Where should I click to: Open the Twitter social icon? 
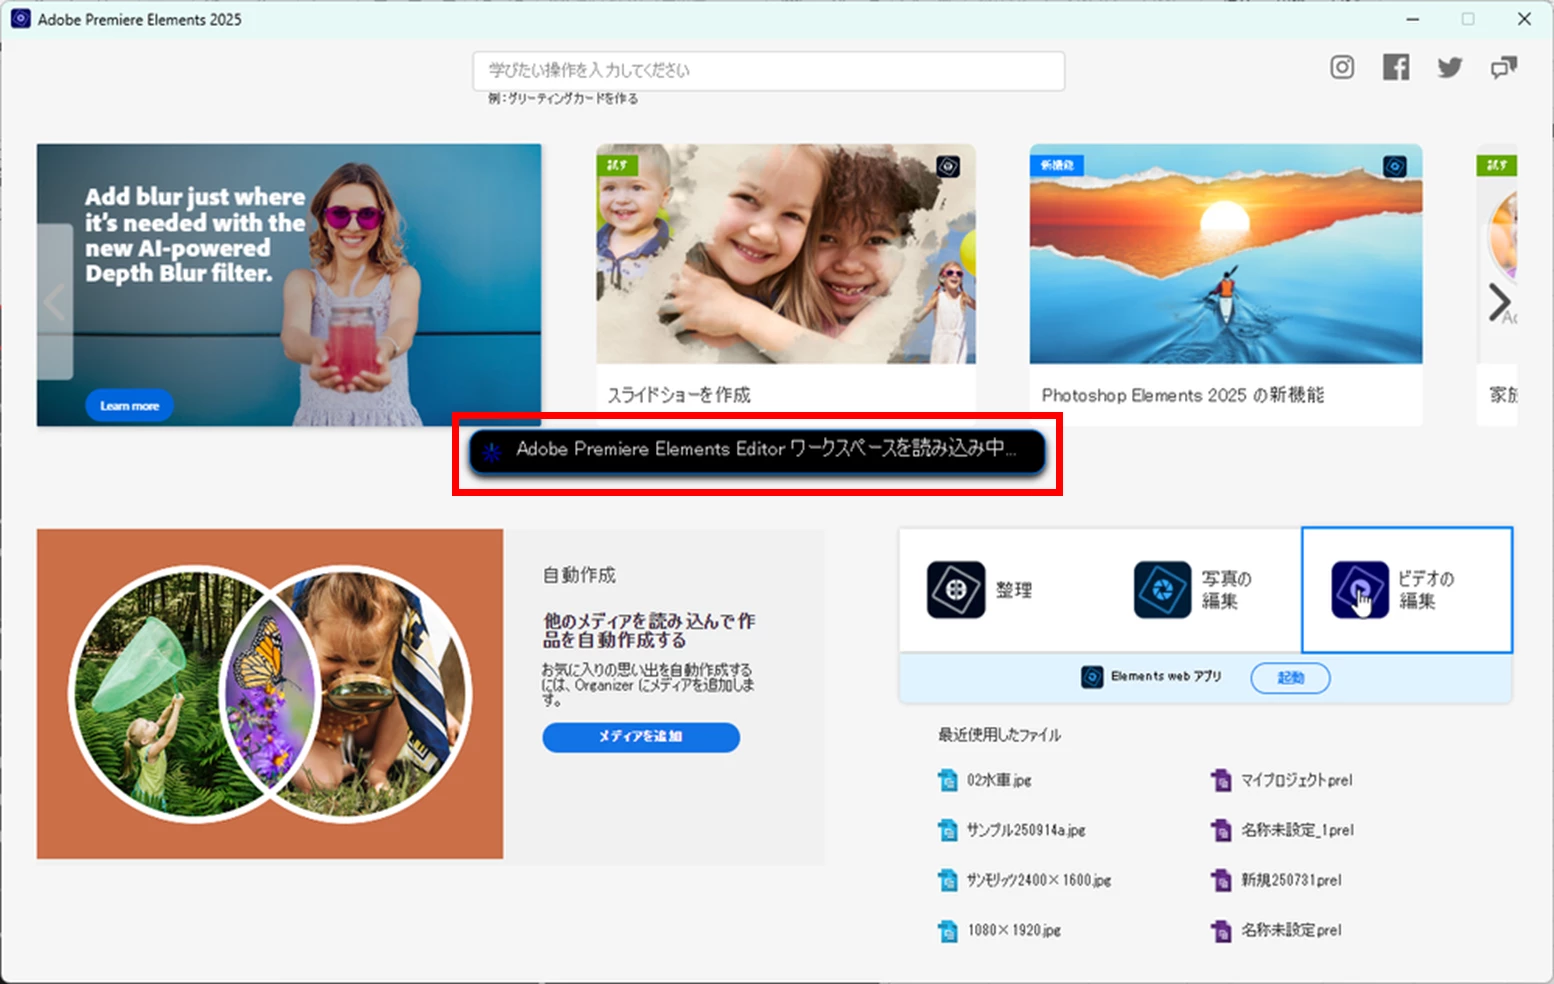[1450, 67]
